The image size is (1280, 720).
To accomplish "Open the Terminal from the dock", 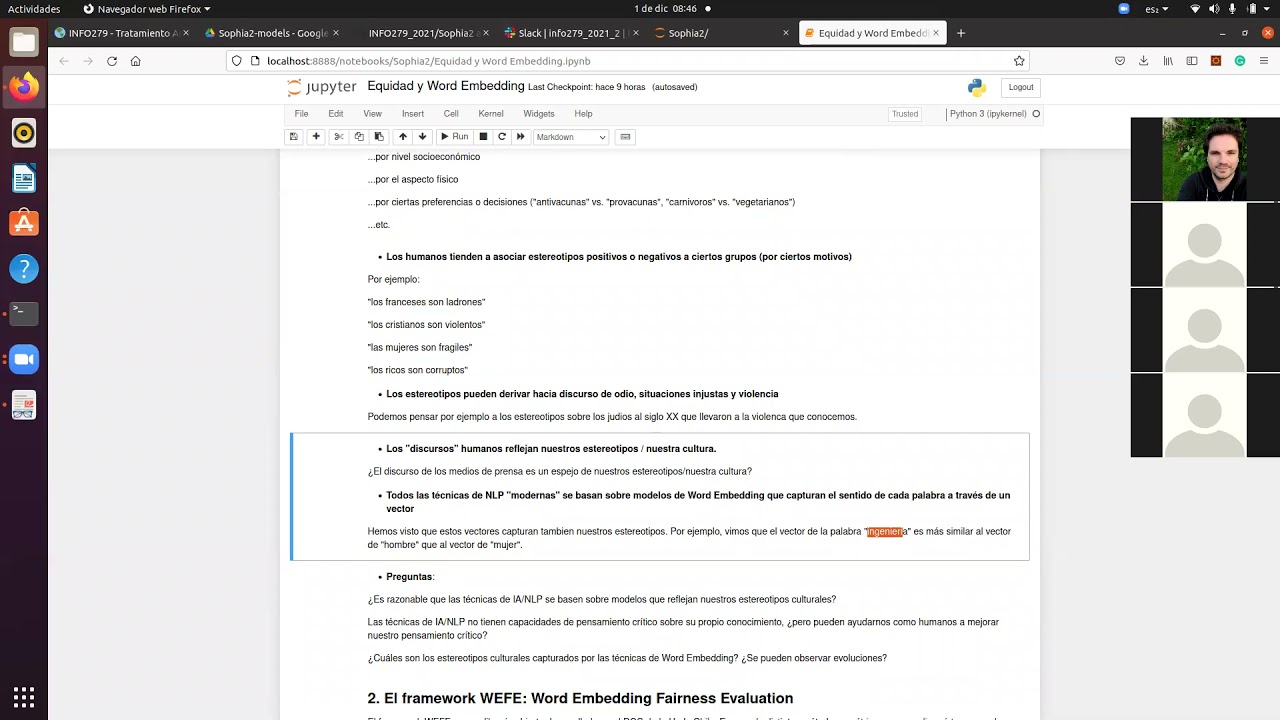I will pyautogui.click(x=24, y=314).
